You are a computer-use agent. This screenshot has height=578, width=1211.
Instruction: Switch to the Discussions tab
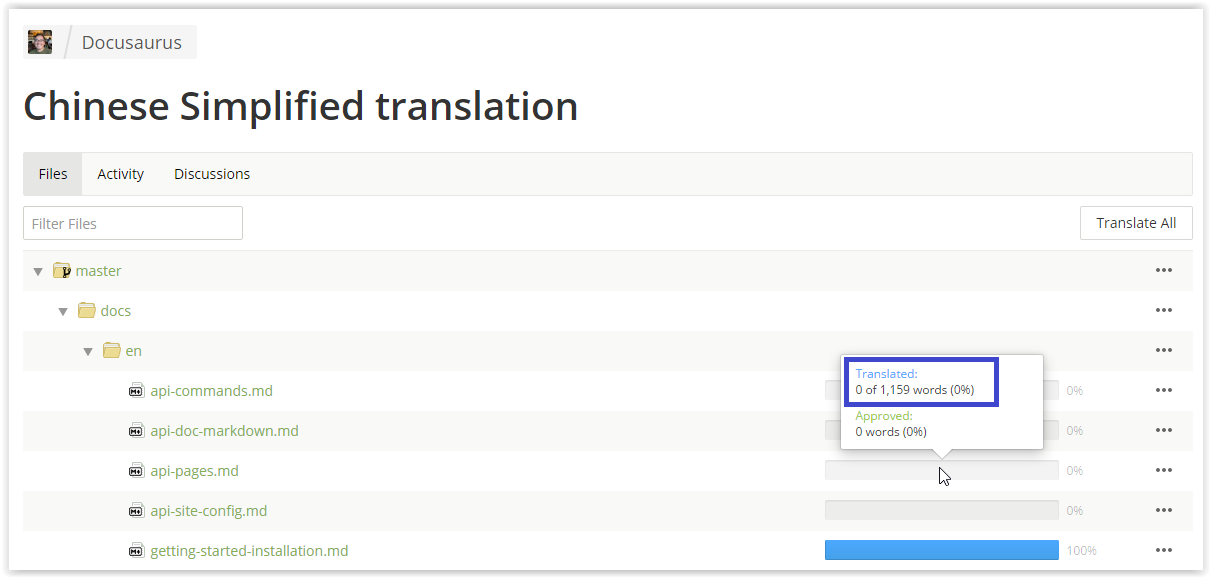click(x=212, y=174)
